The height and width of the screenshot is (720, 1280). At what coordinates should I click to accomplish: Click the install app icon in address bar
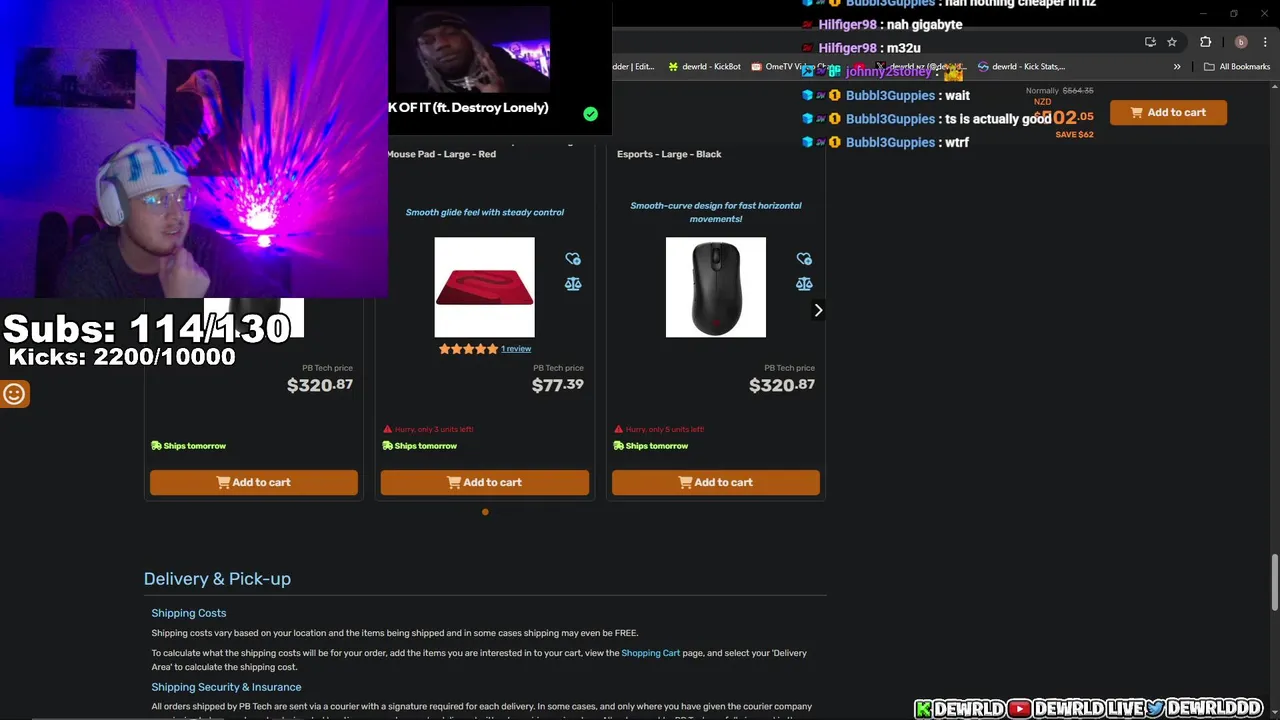tap(1150, 42)
